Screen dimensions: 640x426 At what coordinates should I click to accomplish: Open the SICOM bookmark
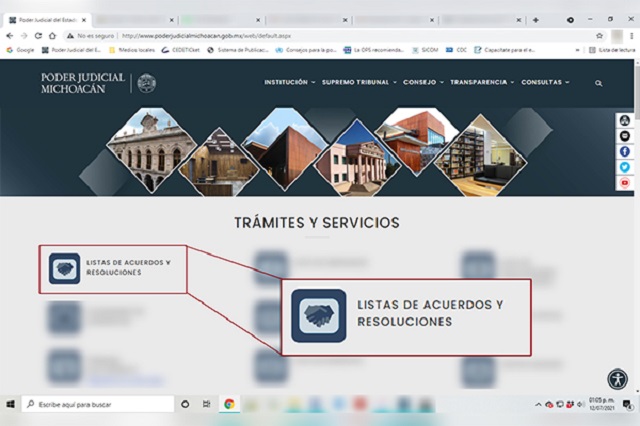tap(425, 50)
